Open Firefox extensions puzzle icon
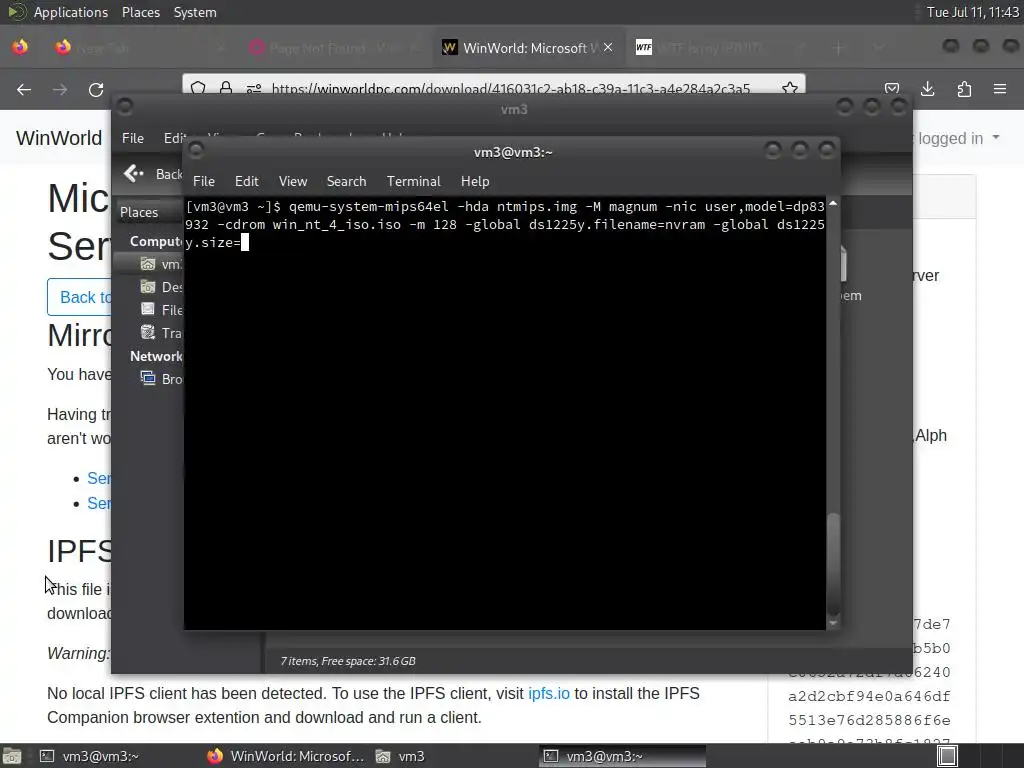 click(x=964, y=89)
